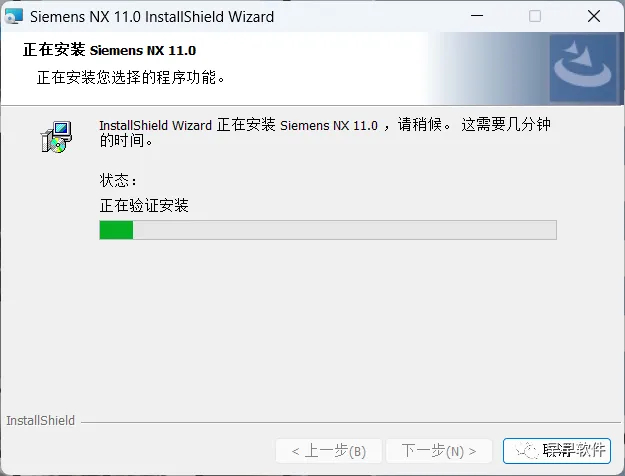The width and height of the screenshot is (625, 476).
Task: Minimize the InstallShield Wizard window
Action: pyautogui.click(x=477, y=16)
